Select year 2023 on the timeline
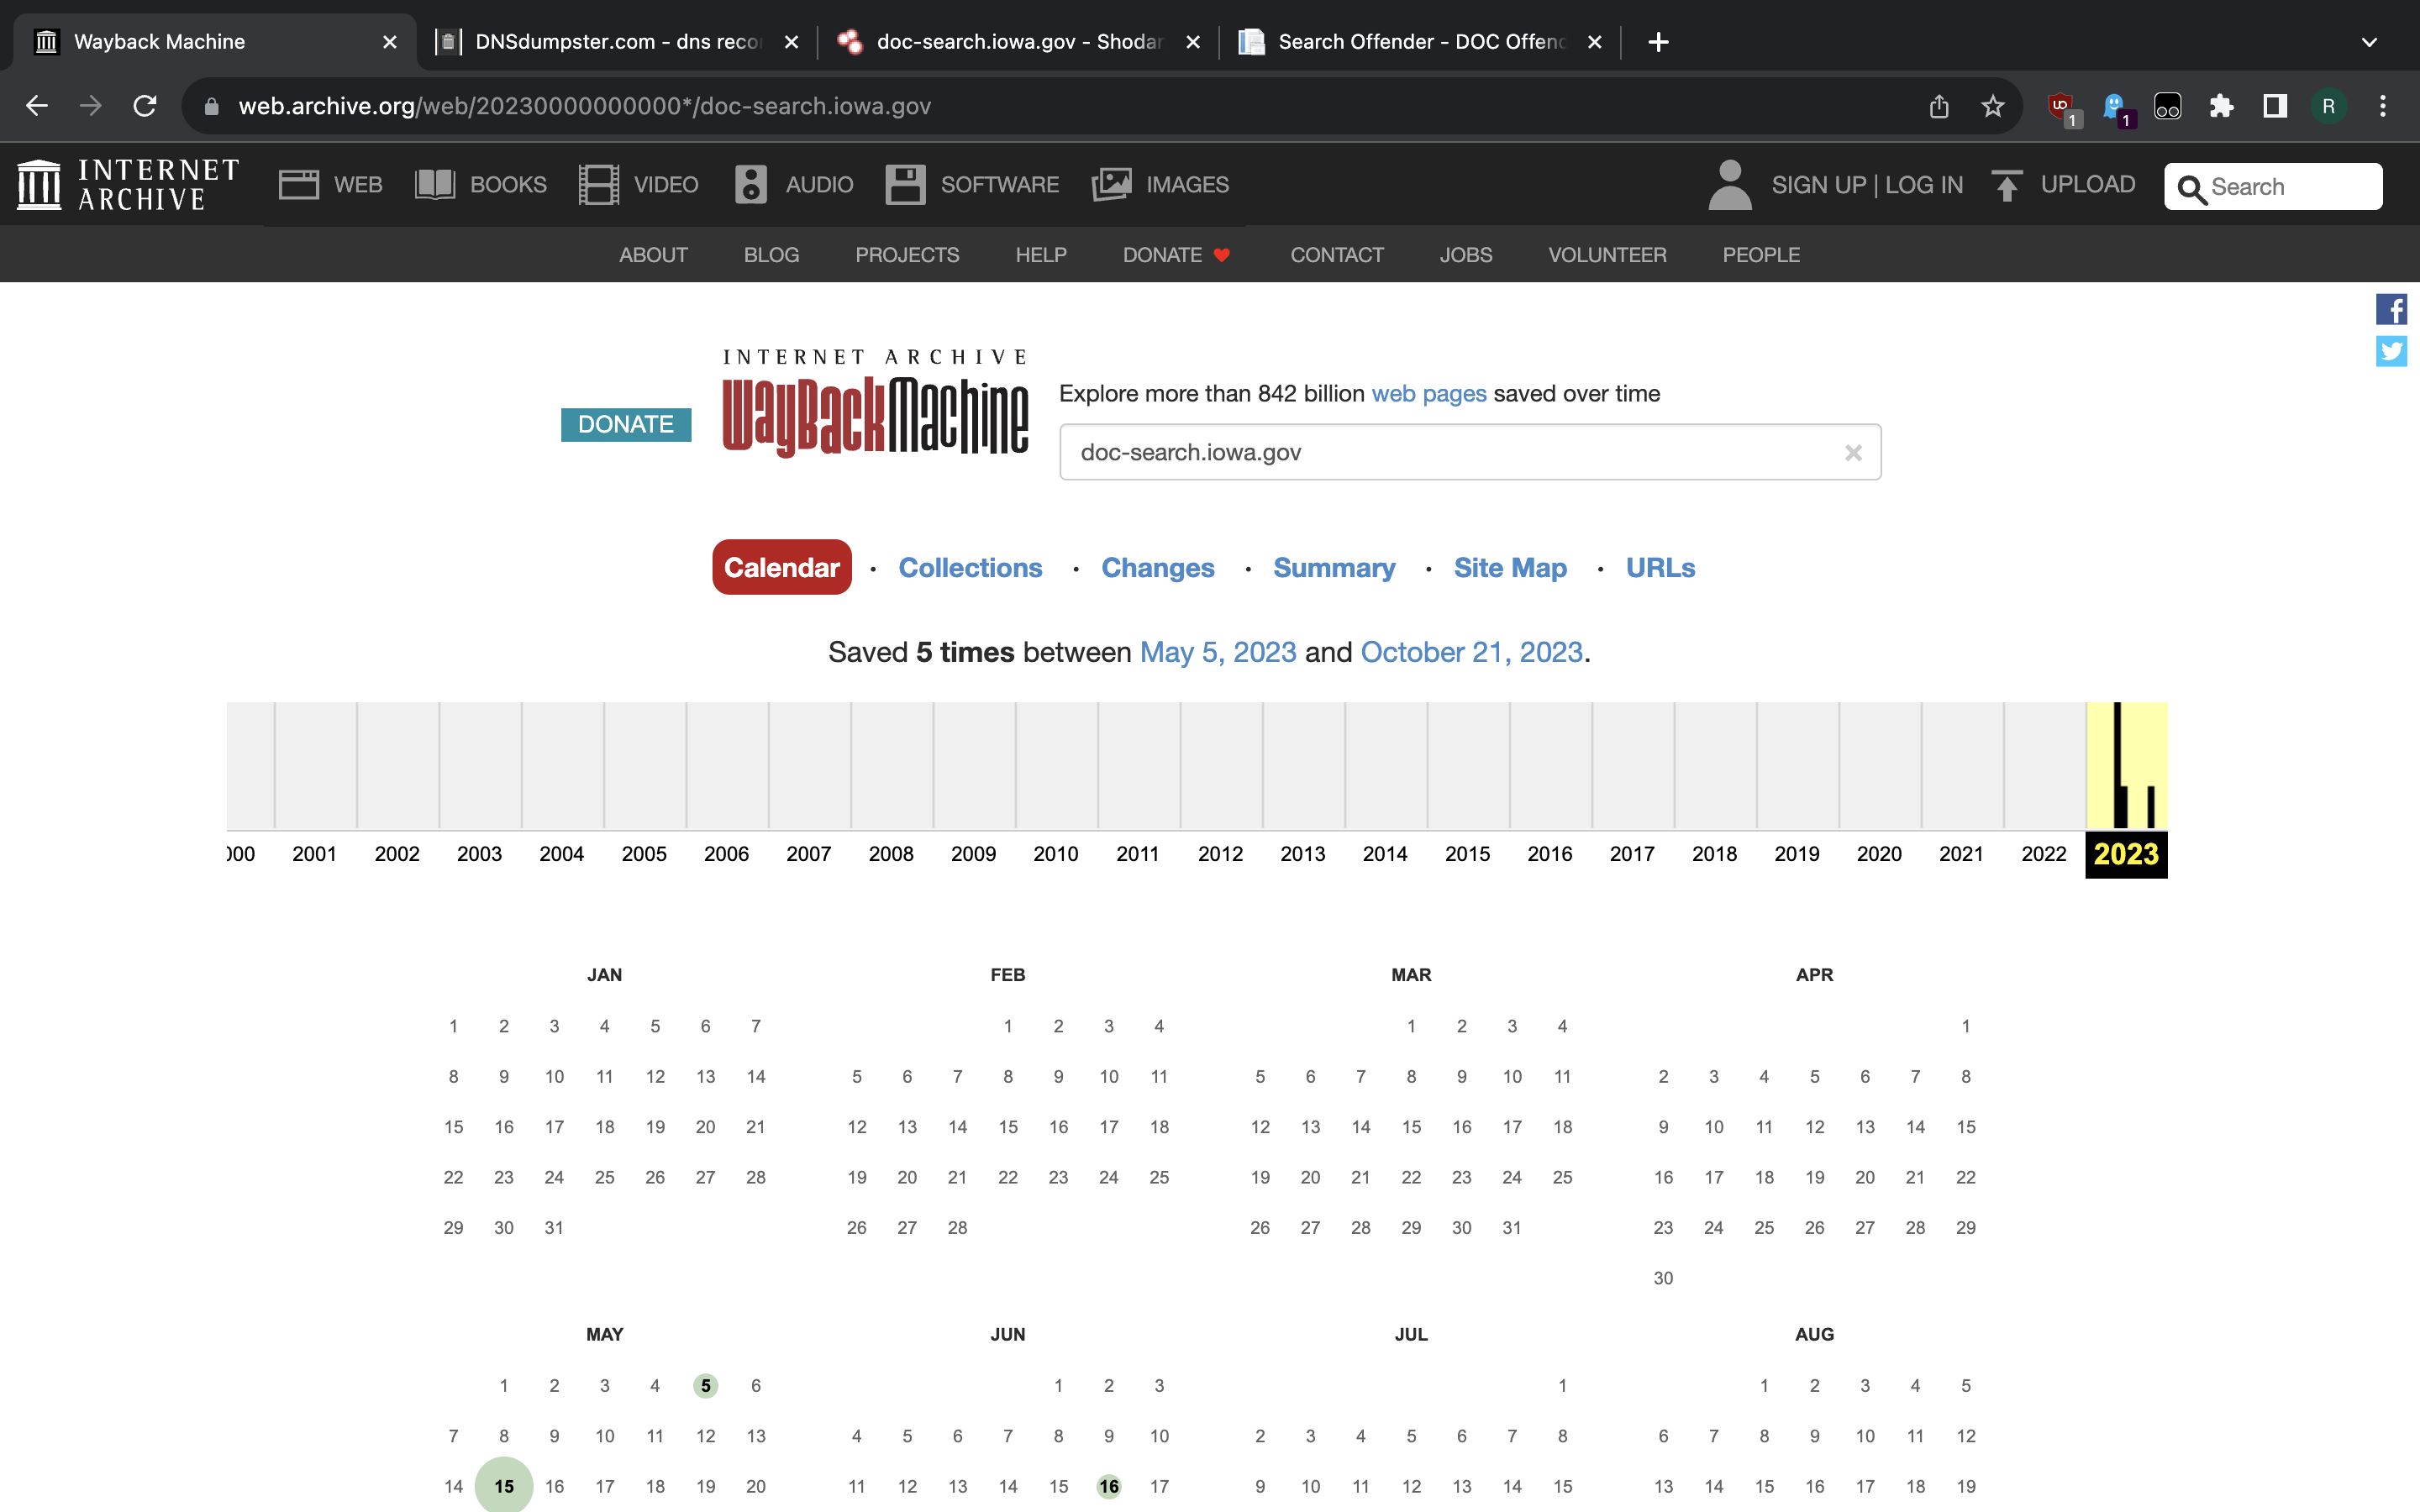The width and height of the screenshot is (2420, 1512). click(2126, 854)
